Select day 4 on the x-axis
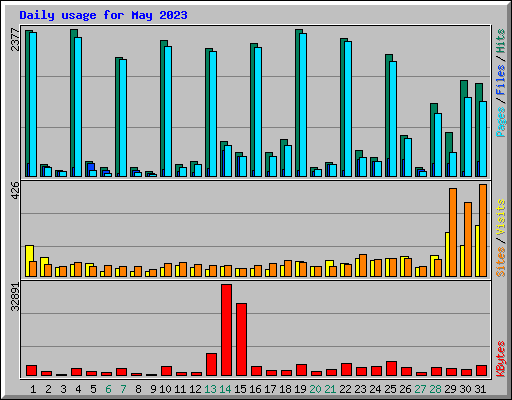 pyautogui.click(x=78, y=389)
